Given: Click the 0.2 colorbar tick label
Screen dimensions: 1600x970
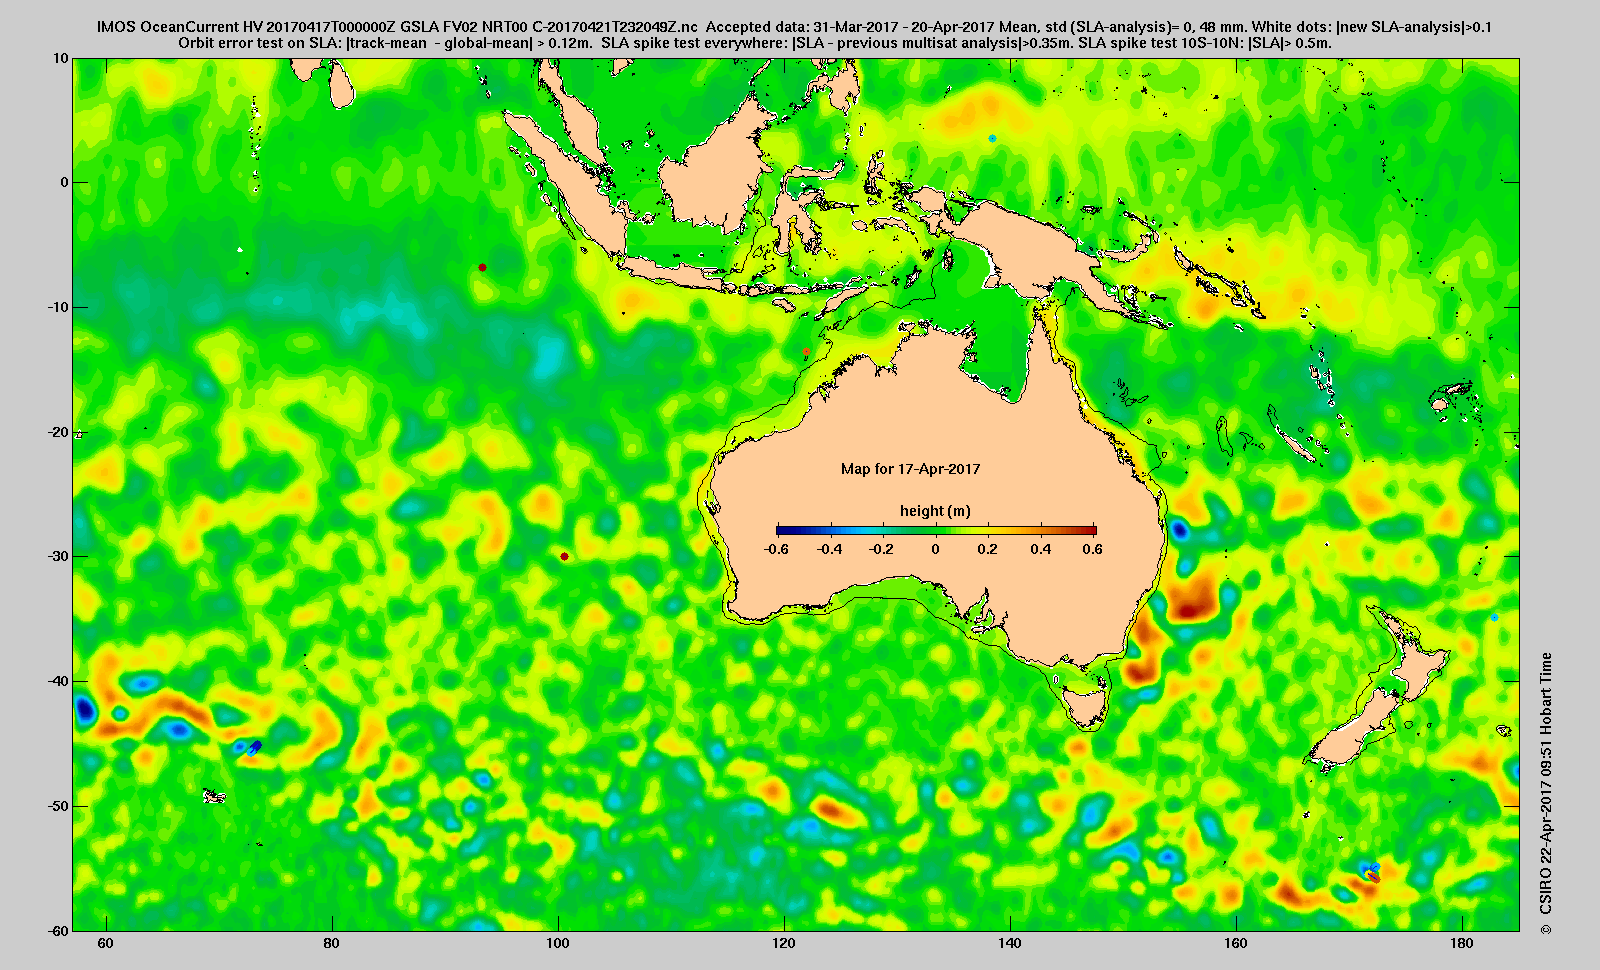Looking at the screenshot, I should coord(988,549).
